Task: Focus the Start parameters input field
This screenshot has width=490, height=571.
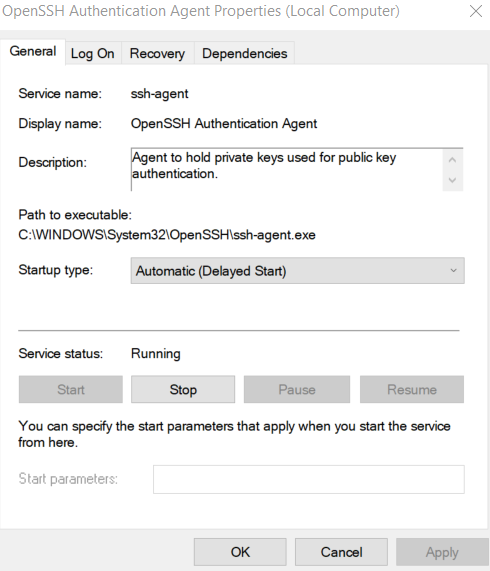Action: 309,479
